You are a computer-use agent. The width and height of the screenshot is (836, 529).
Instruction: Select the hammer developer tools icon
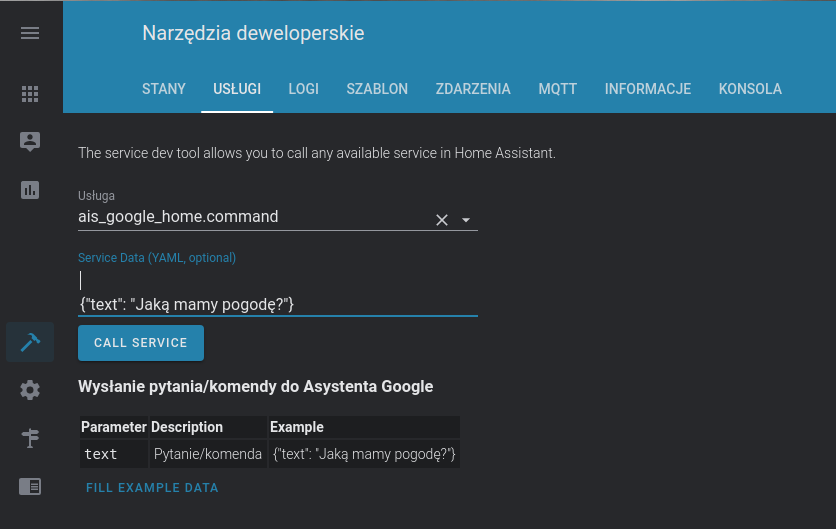30,342
